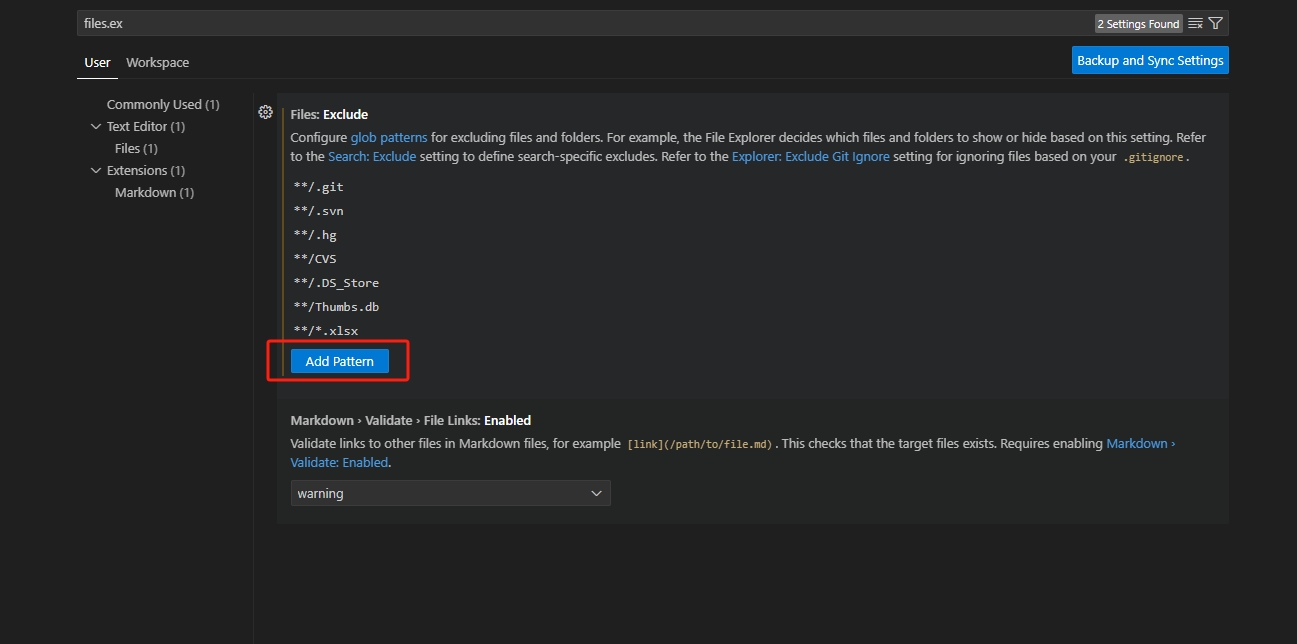Open the filter settings funnel icon
Screen dimensions: 1297x644
click(1215, 23)
